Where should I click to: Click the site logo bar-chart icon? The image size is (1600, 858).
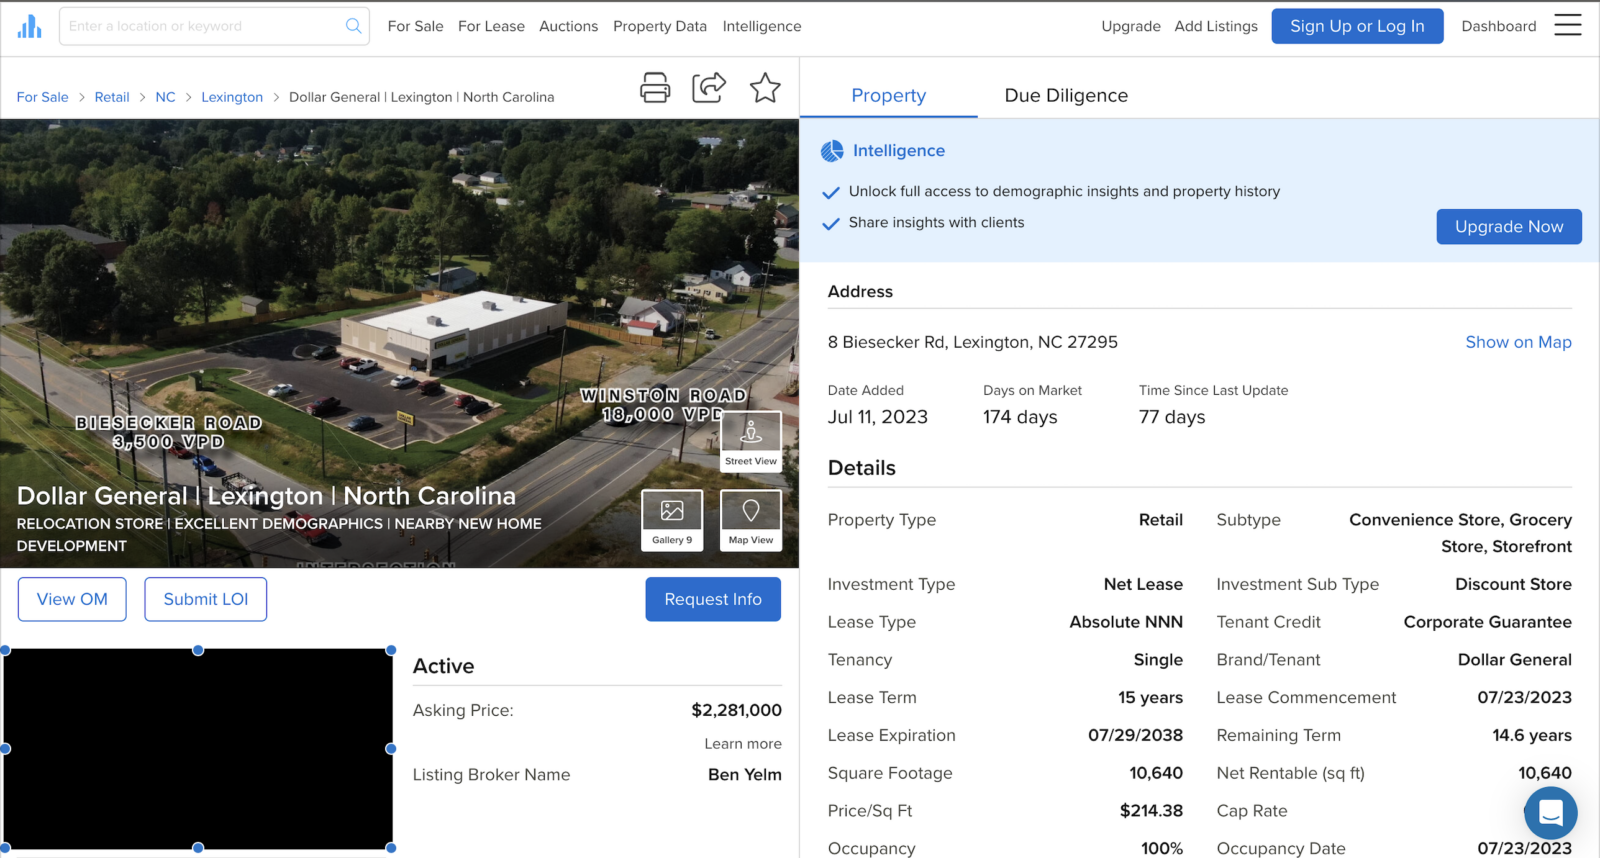30,26
